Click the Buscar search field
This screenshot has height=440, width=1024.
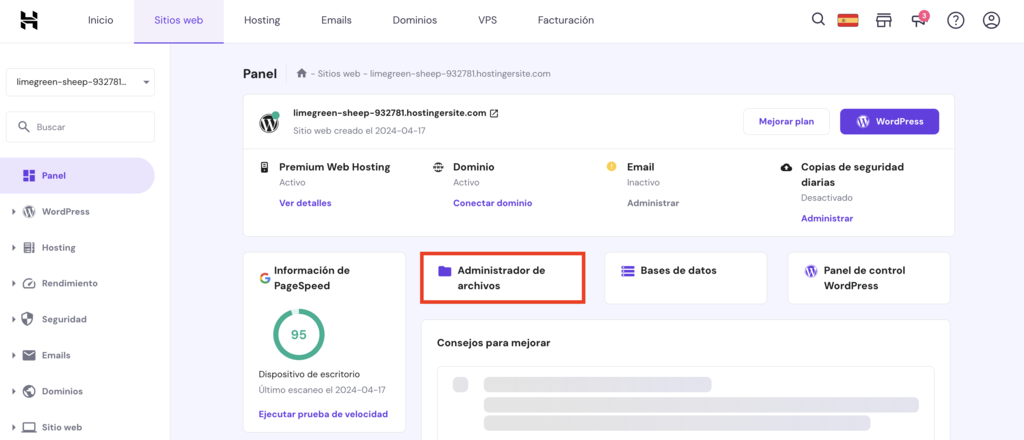coord(80,127)
